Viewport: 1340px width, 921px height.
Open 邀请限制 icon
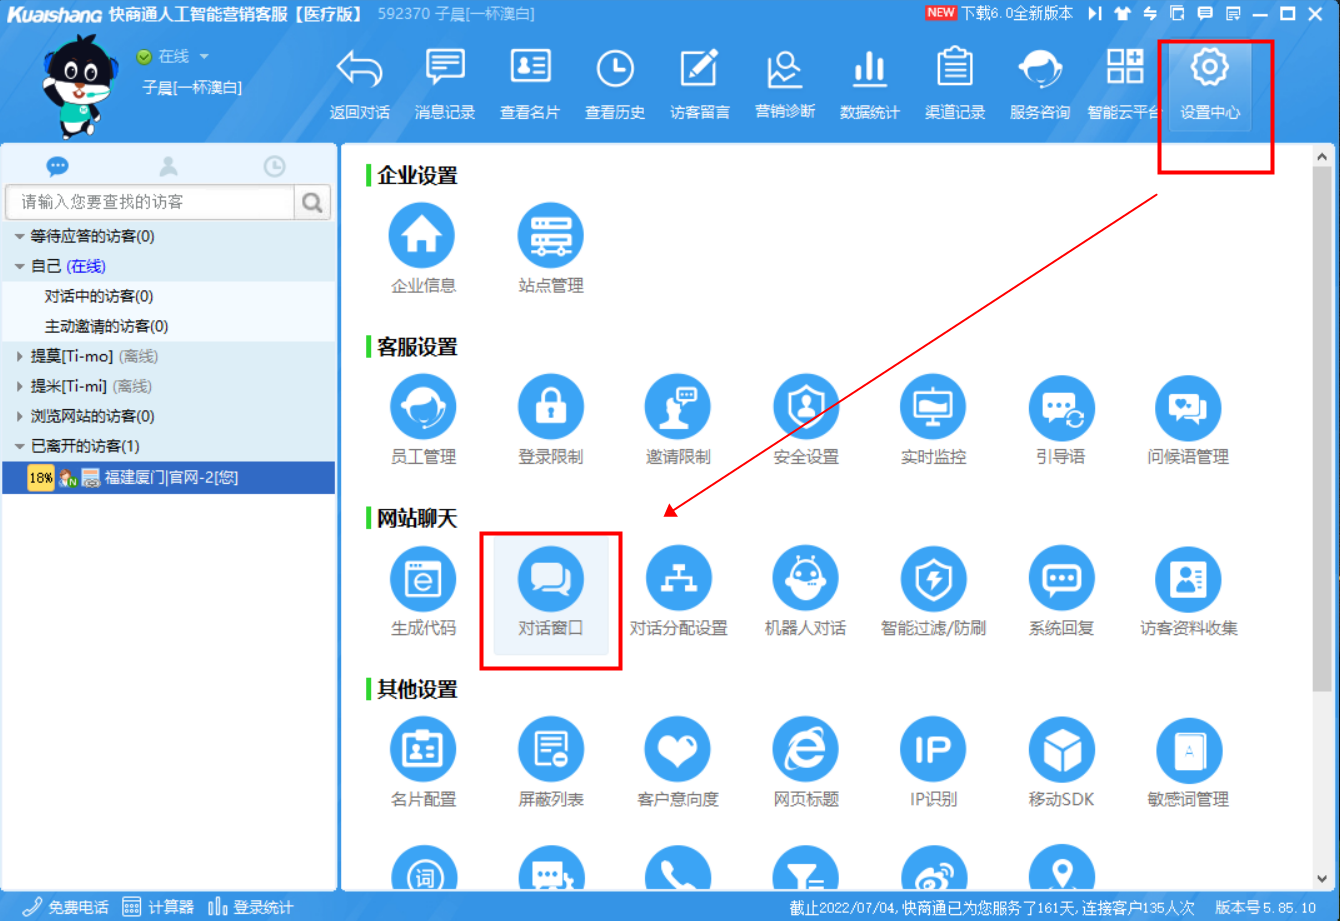pyautogui.click(x=678, y=407)
